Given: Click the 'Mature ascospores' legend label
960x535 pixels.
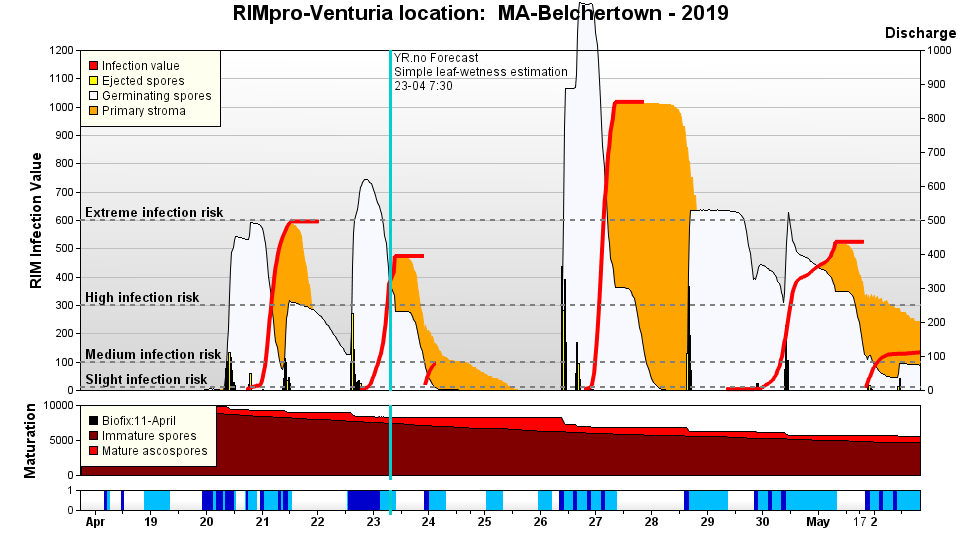Looking at the screenshot, I should tap(155, 451).
